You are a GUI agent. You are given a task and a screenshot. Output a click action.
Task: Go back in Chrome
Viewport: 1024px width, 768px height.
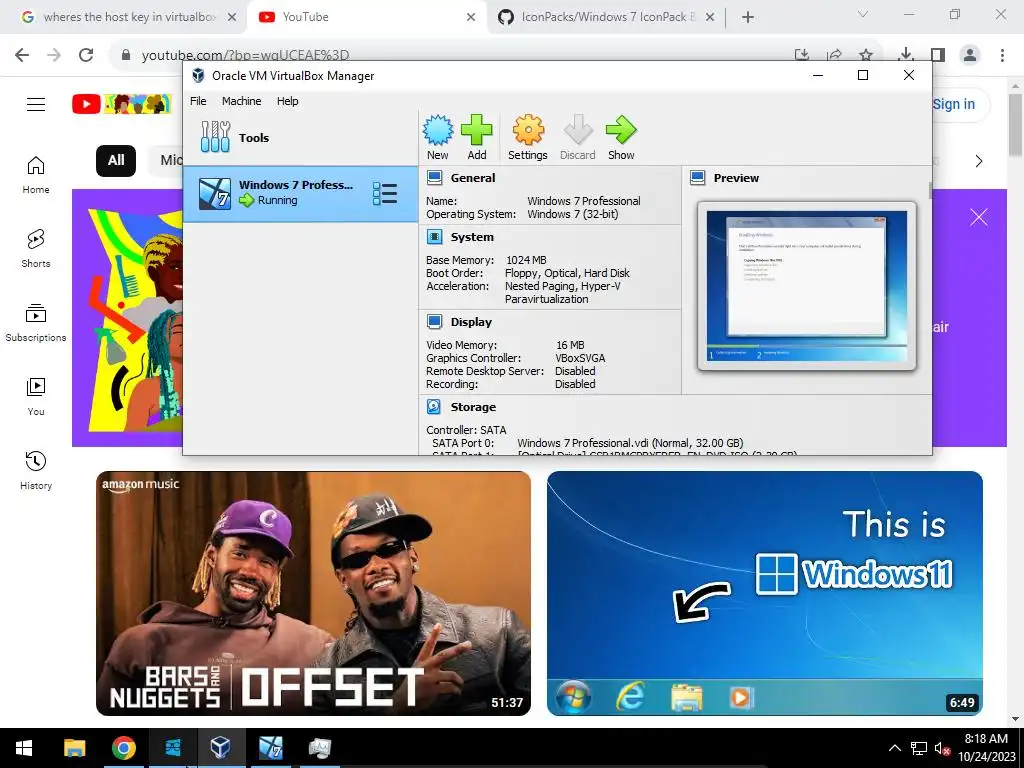click(22, 55)
